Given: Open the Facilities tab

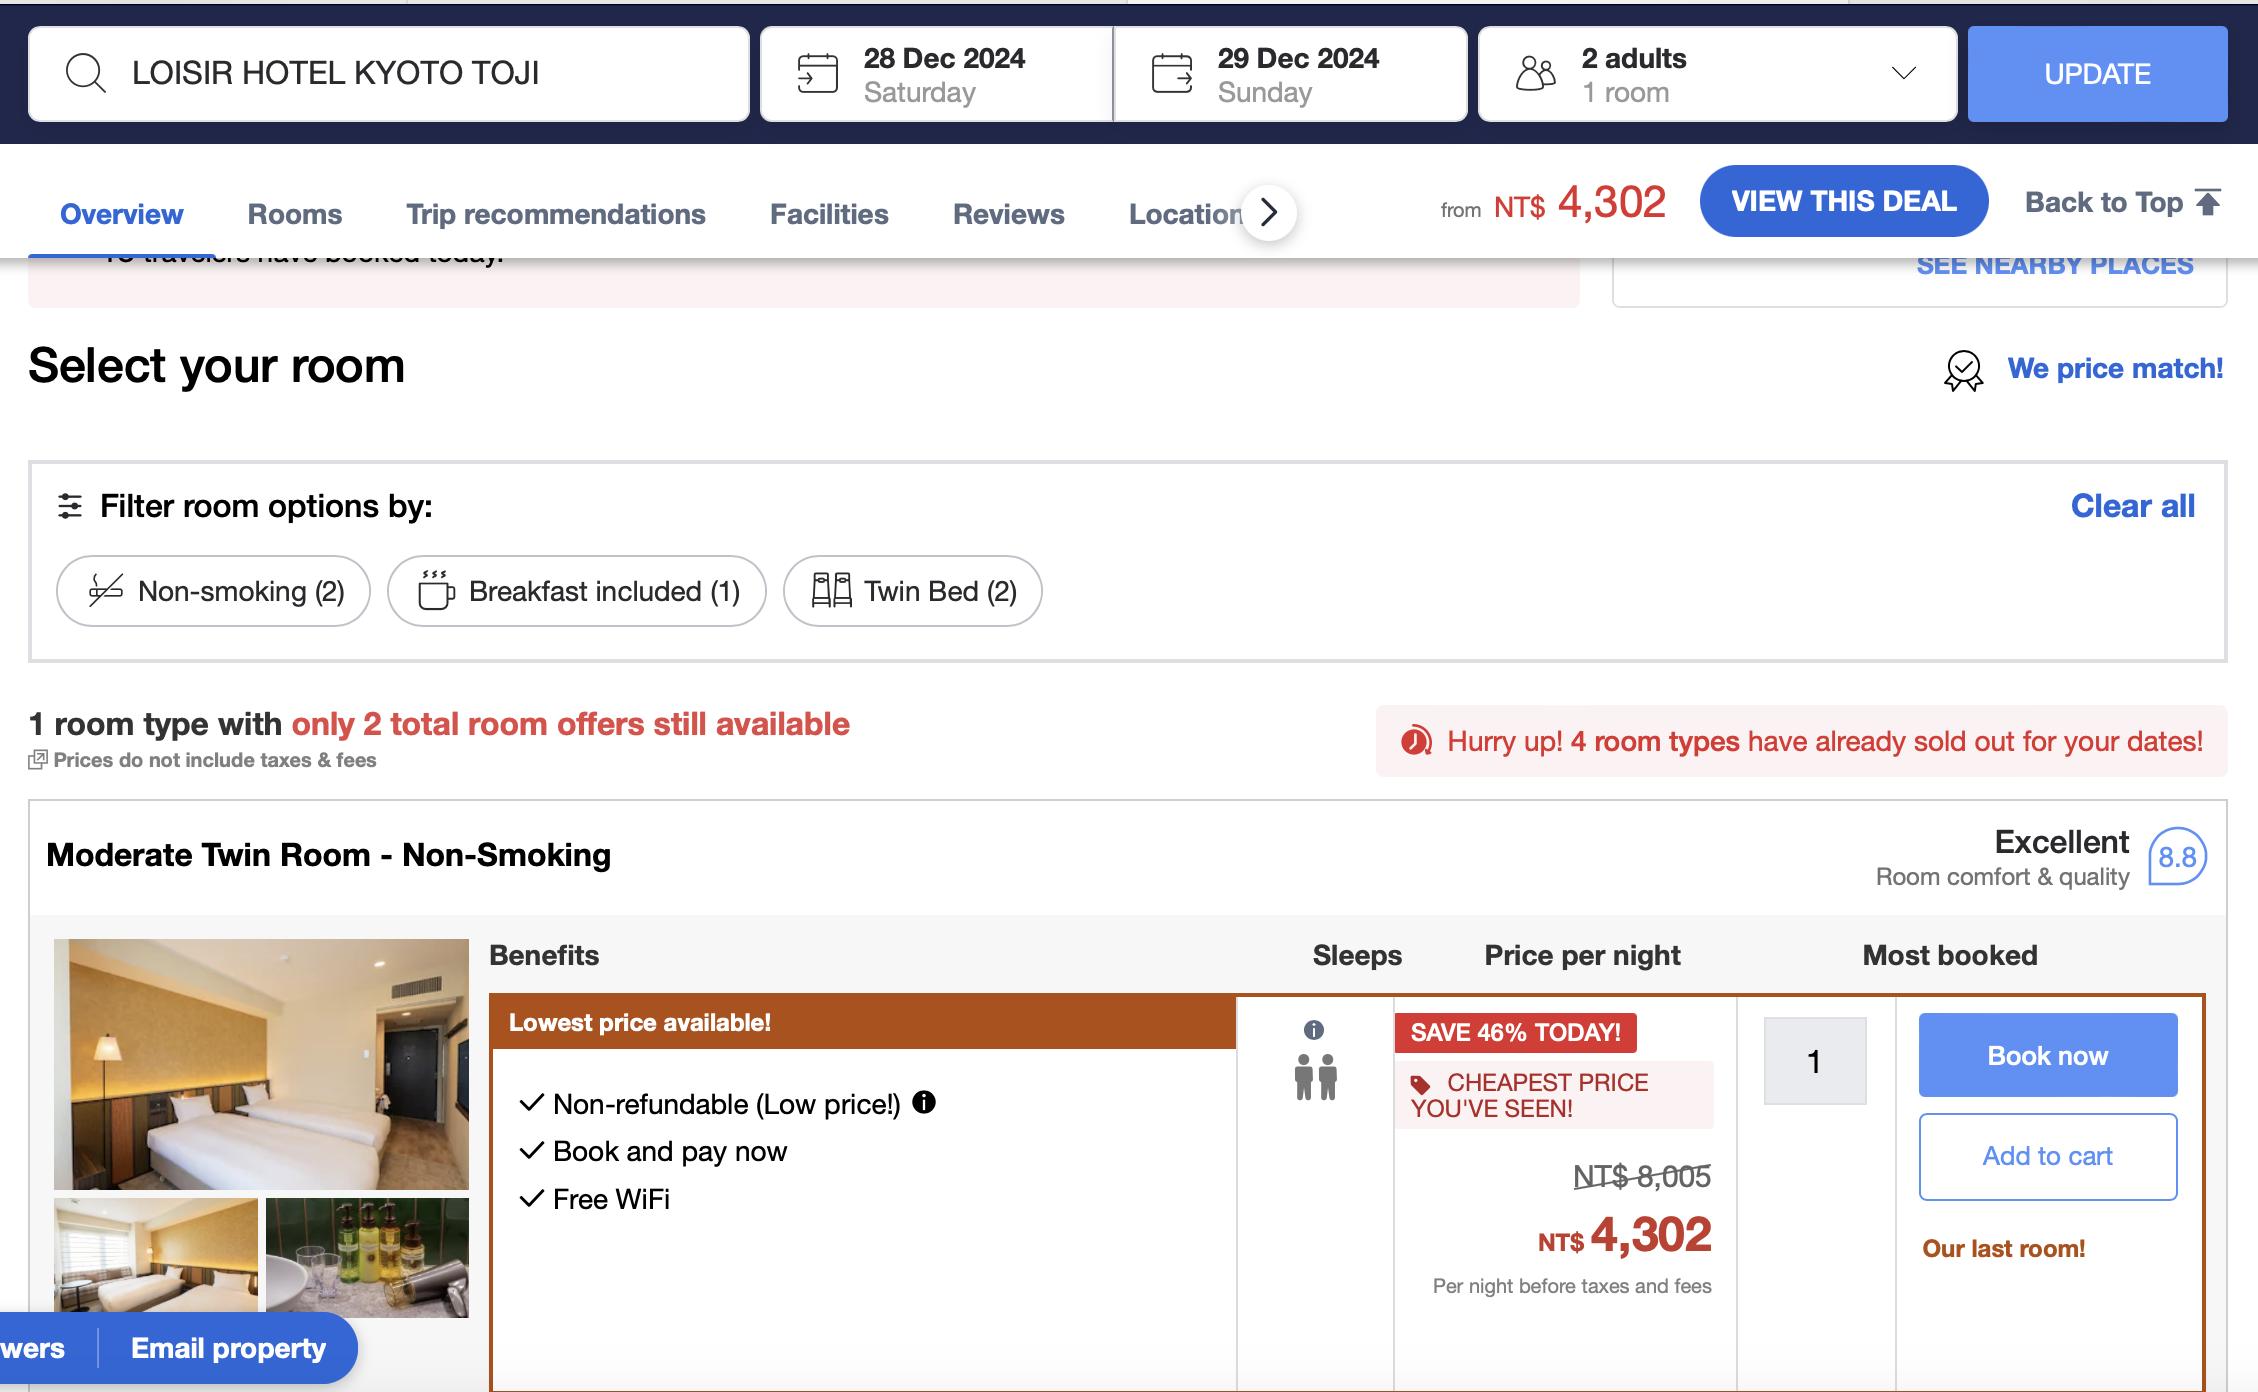Looking at the screenshot, I should [828, 214].
